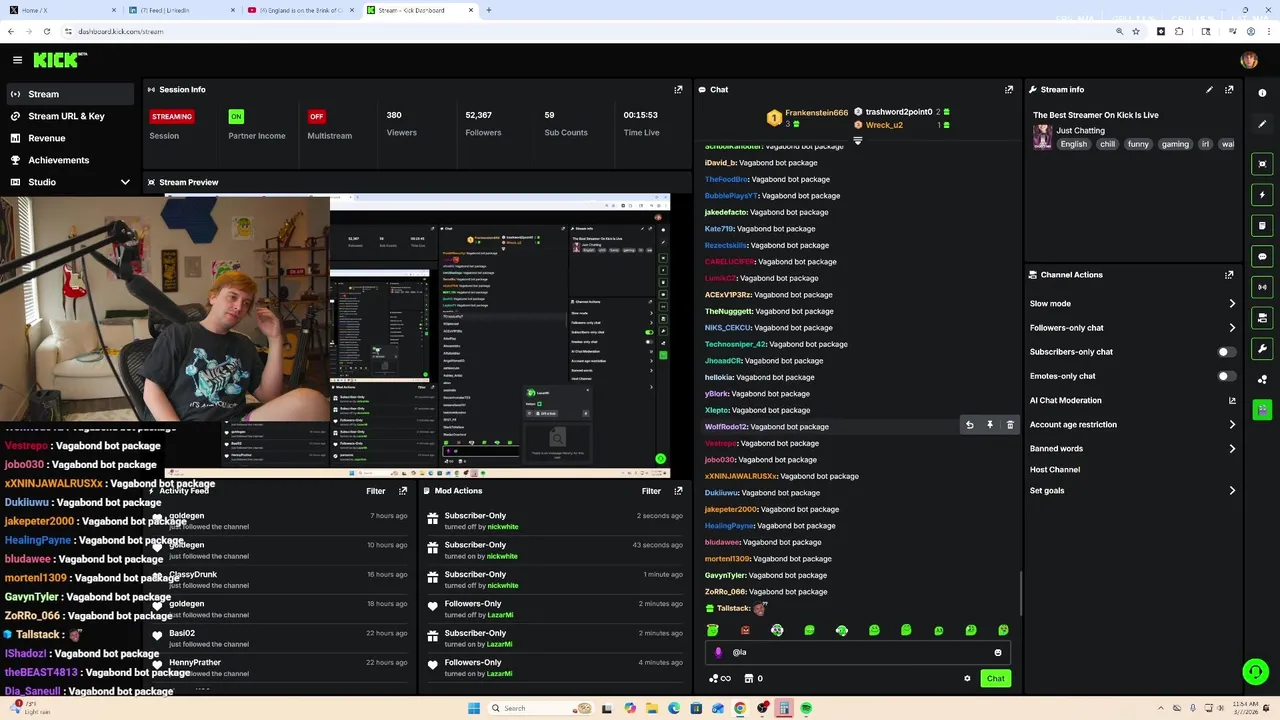The image size is (1280, 720).
Task: Click the English tag in Stream info
Action: 1074,144
